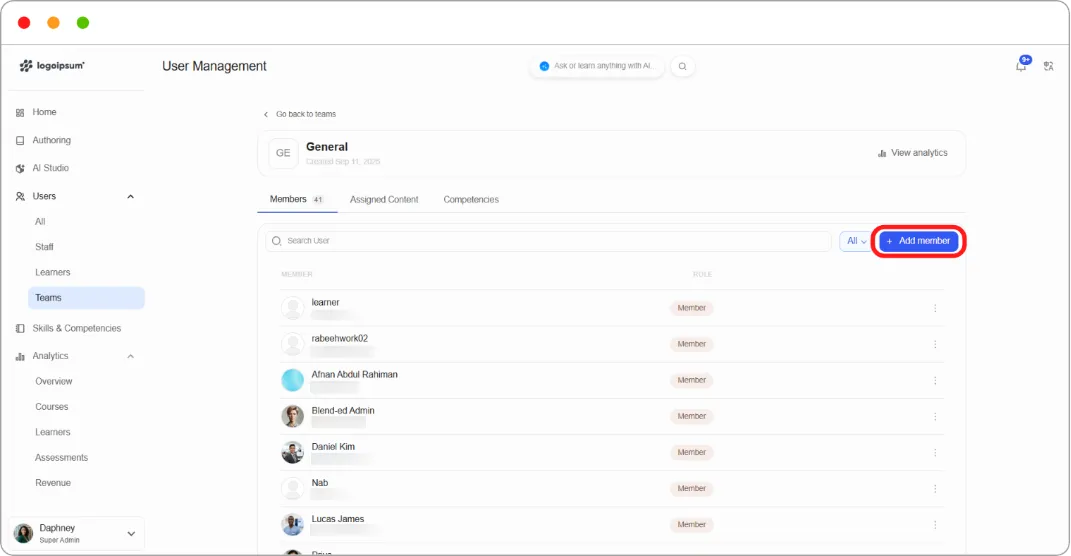Click Afnan Abdul Rahiman name

click(354, 375)
